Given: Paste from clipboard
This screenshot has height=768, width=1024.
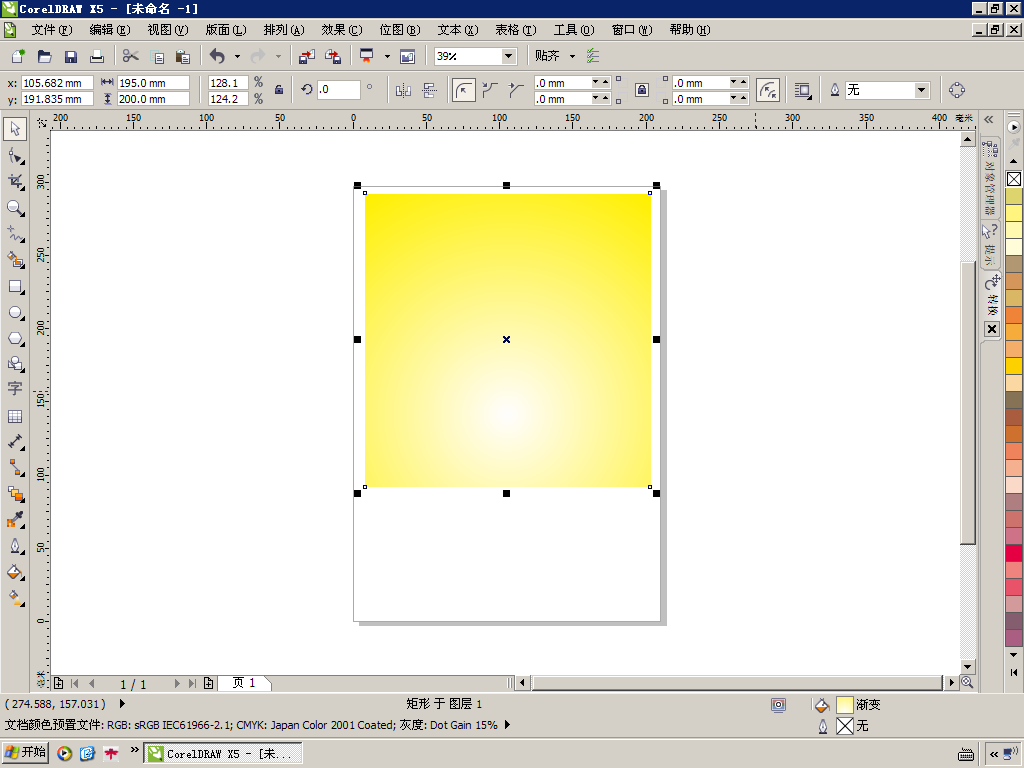Looking at the screenshot, I should 184,56.
